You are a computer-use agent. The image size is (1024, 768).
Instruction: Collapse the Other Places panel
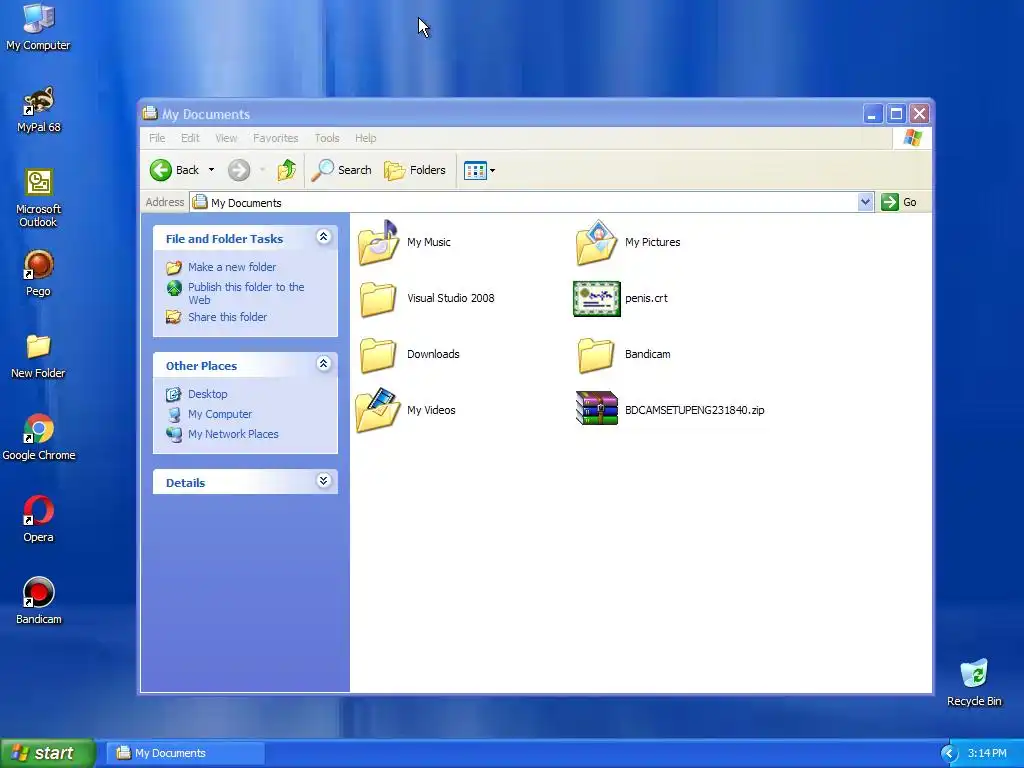pos(323,364)
